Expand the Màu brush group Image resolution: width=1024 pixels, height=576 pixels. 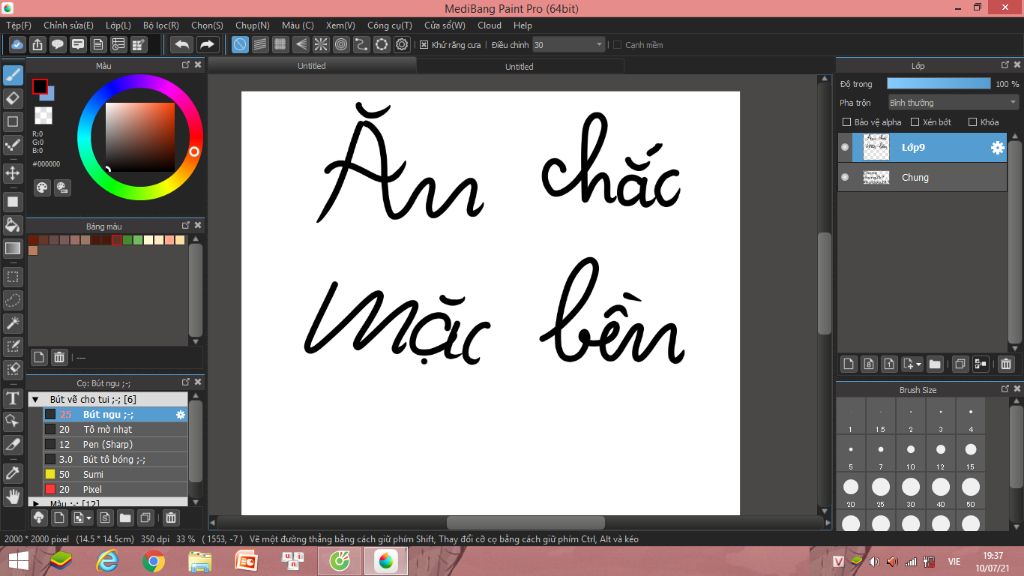click(x=35, y=504)
